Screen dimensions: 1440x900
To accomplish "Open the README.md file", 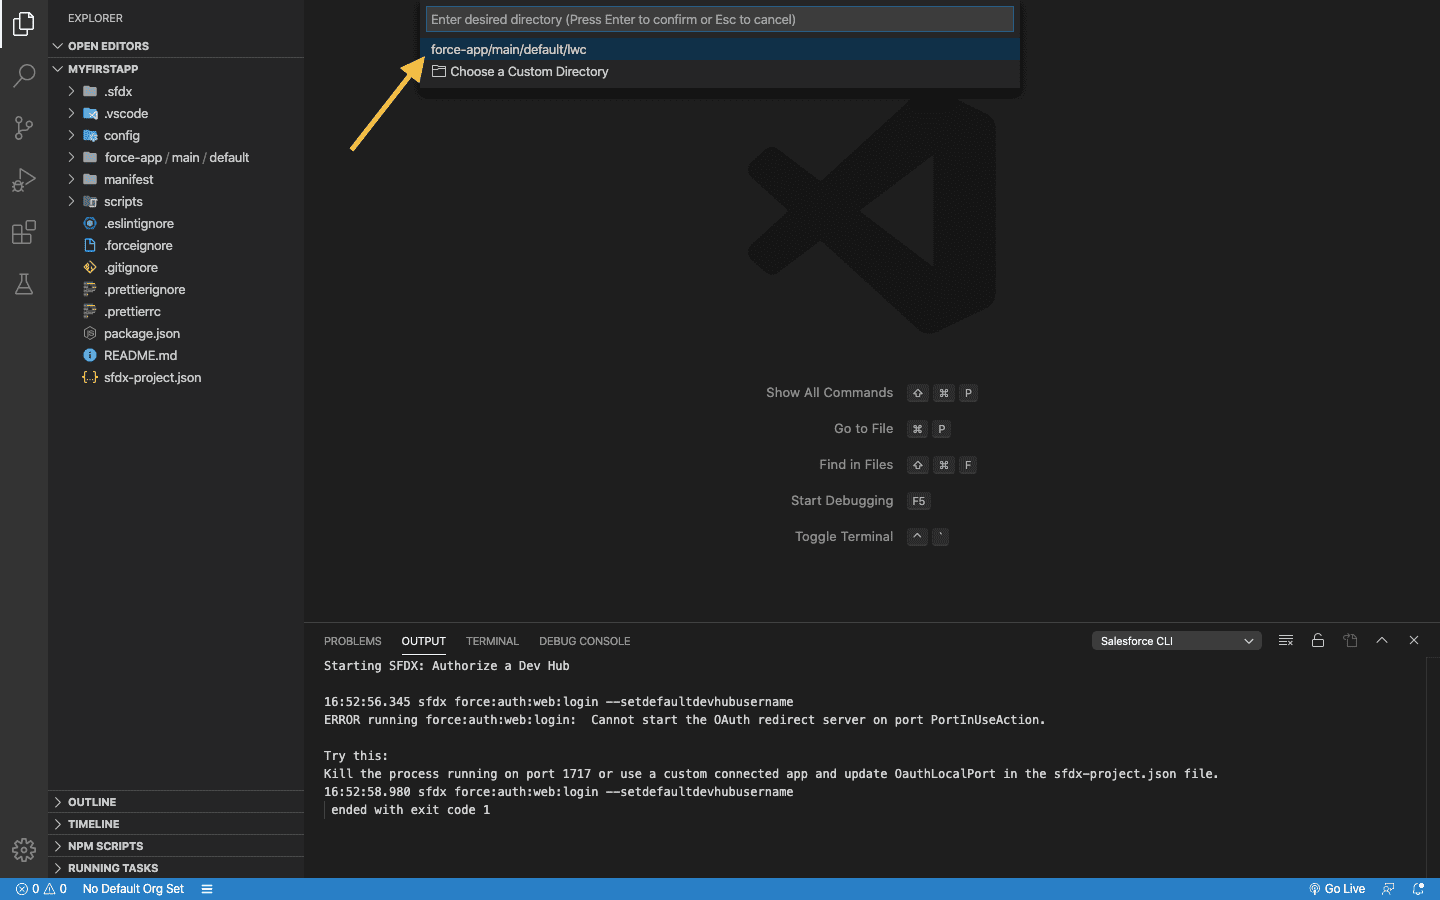I will (176, 355).
